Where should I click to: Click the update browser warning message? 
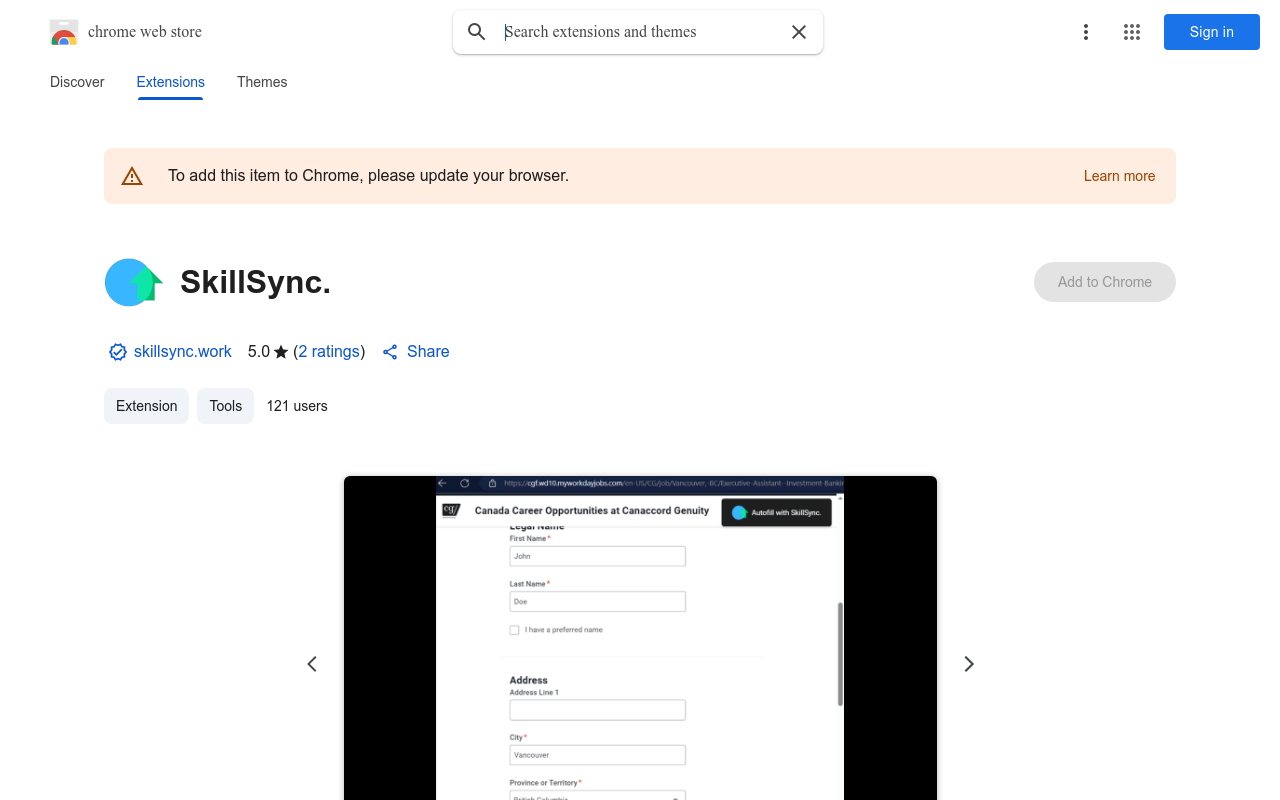point(368,176)
